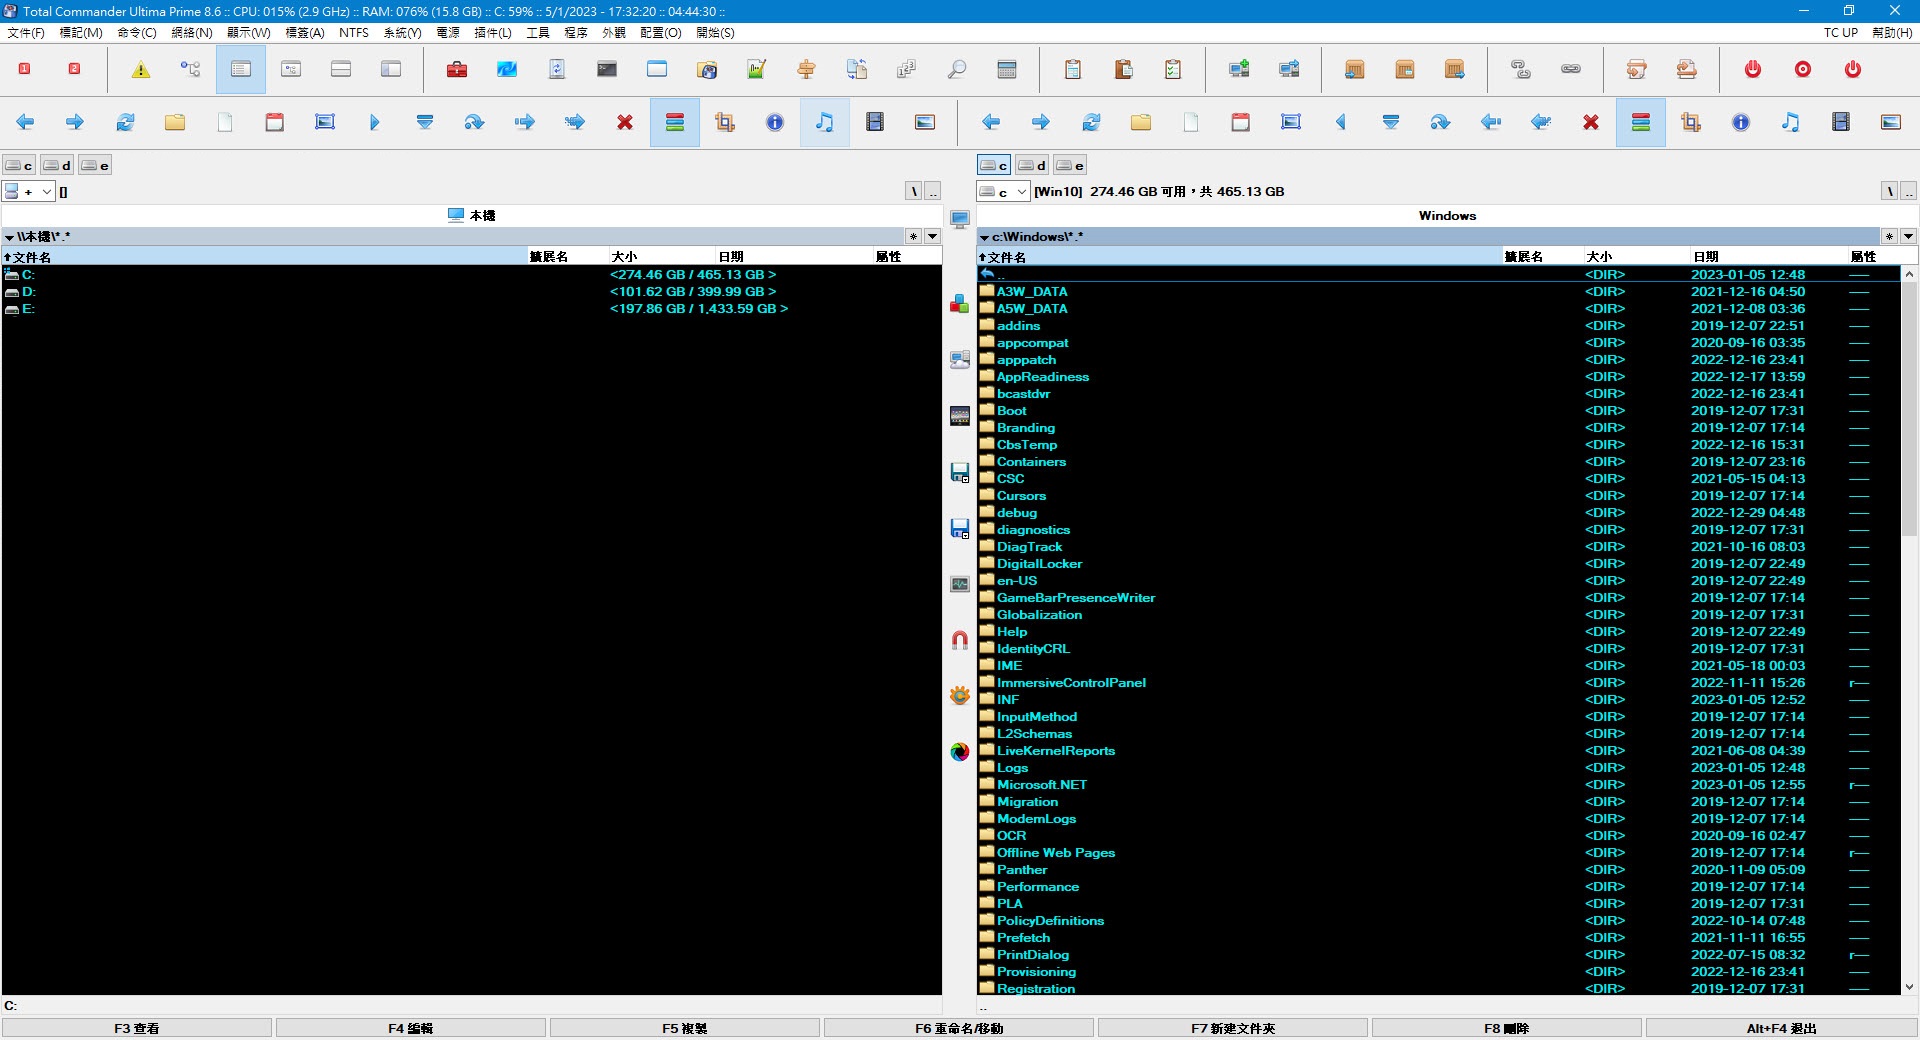Click the network computer with green plus icon
This screenshot has height=1040, width=1920.
click(1239, 69)
